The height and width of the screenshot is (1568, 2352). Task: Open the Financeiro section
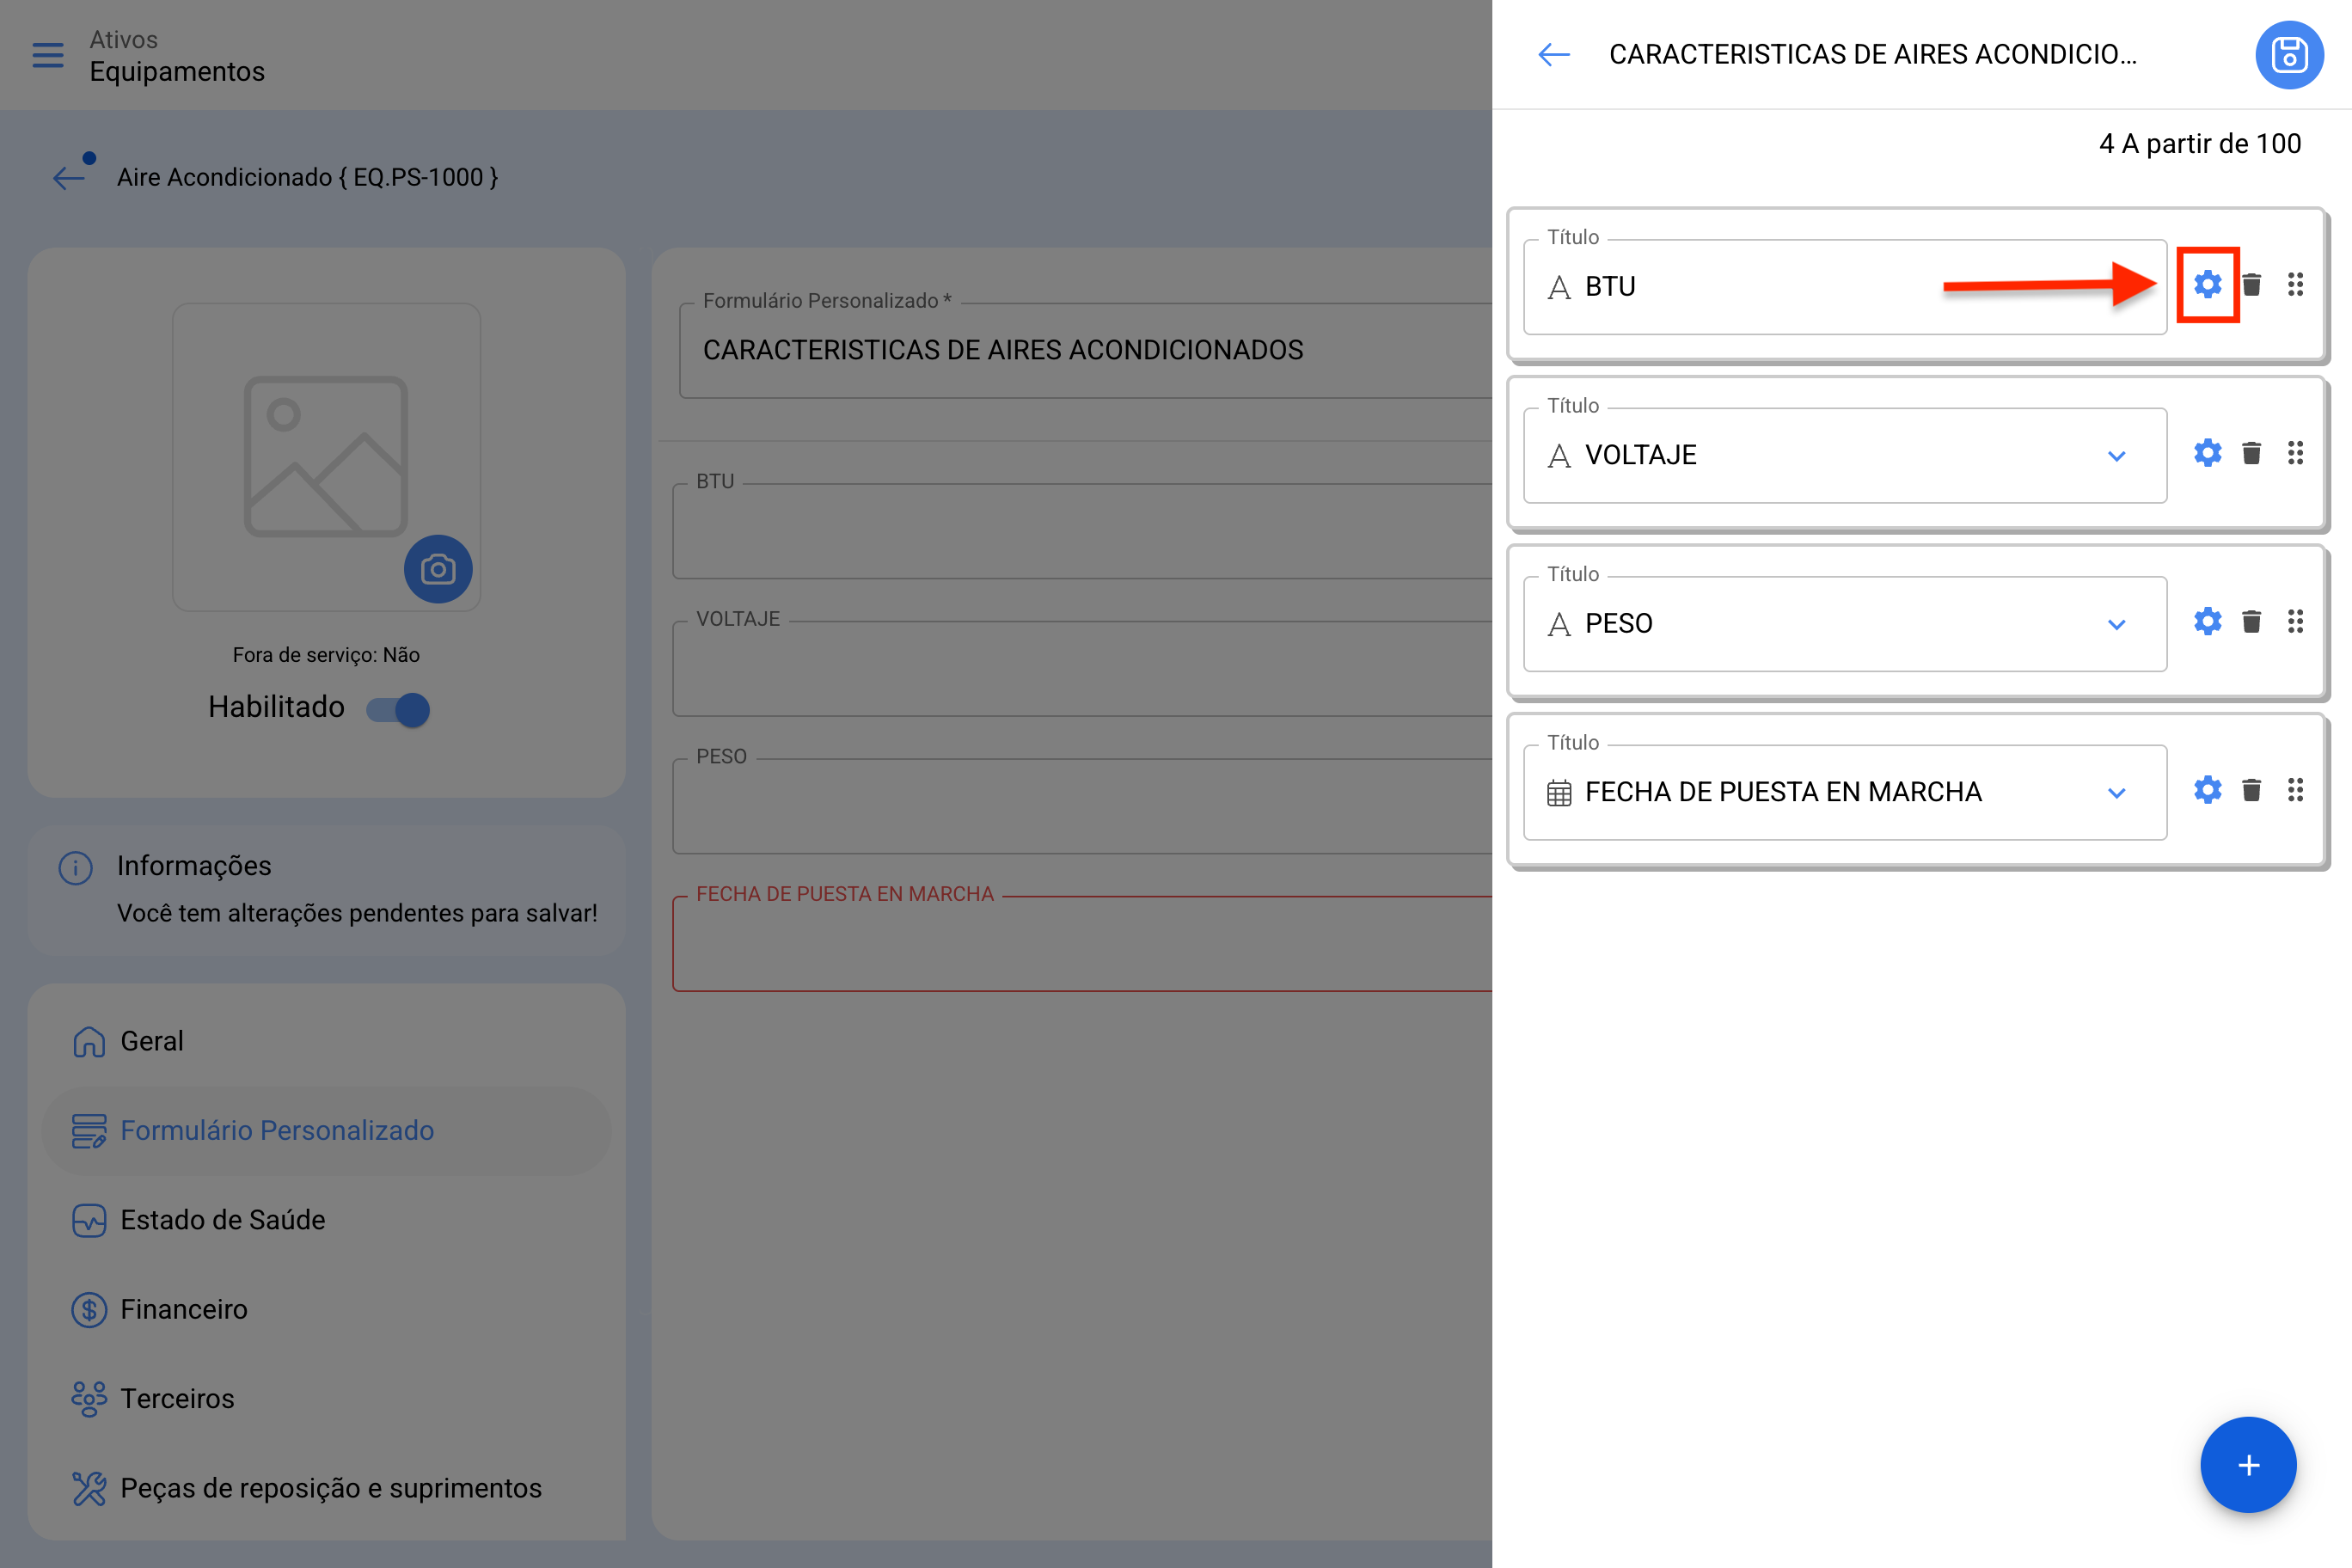327,1310
